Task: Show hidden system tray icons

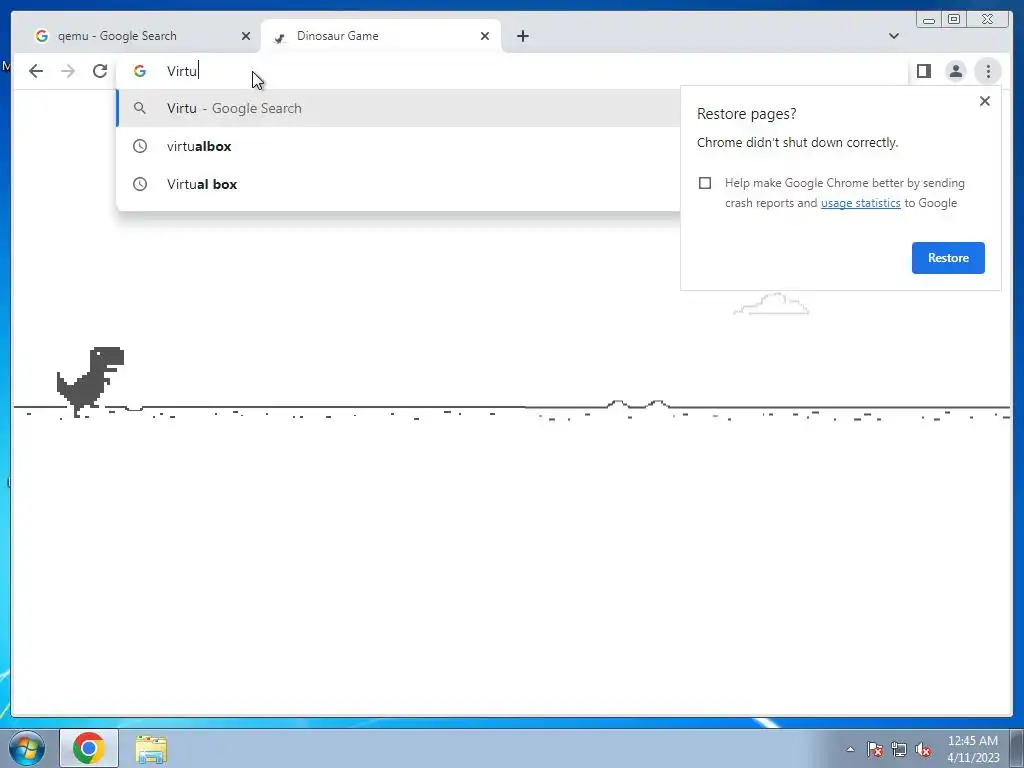Action: tap(850, 749)
